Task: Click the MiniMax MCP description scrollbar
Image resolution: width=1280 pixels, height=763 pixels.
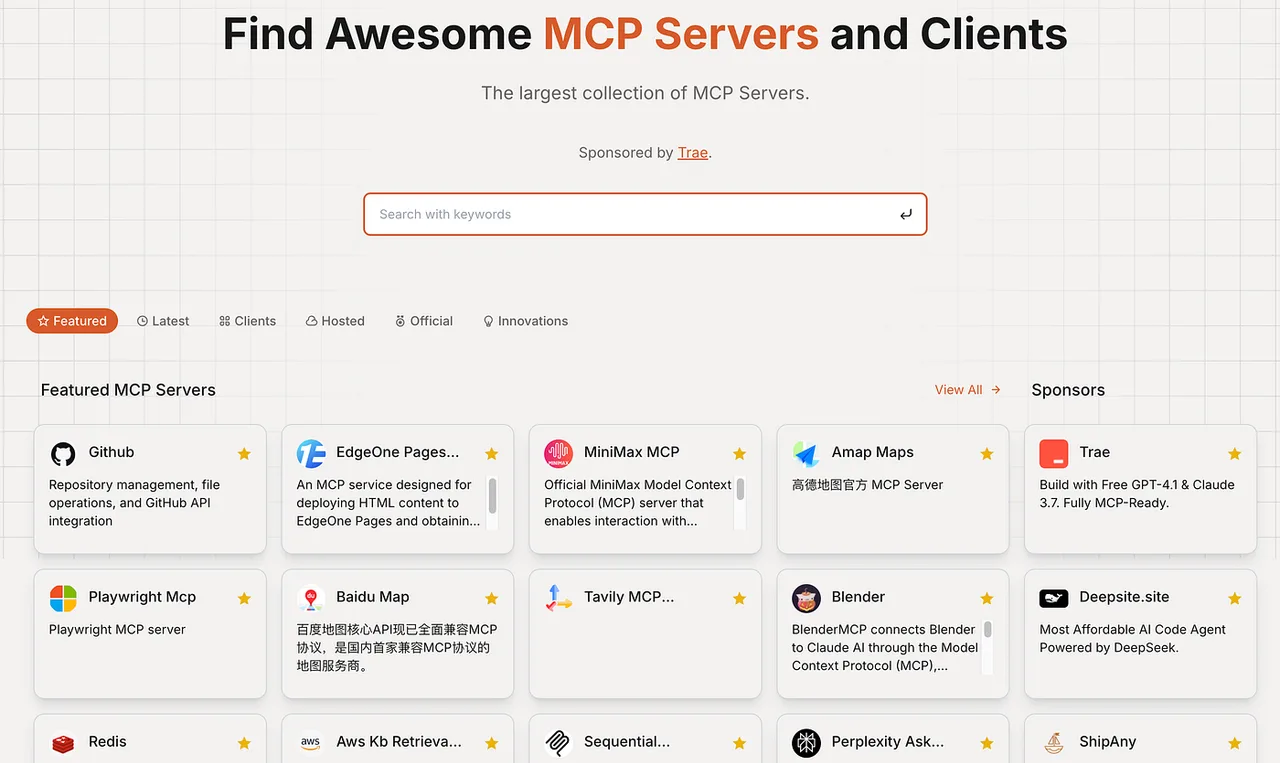Action: (x=740, y=502)
